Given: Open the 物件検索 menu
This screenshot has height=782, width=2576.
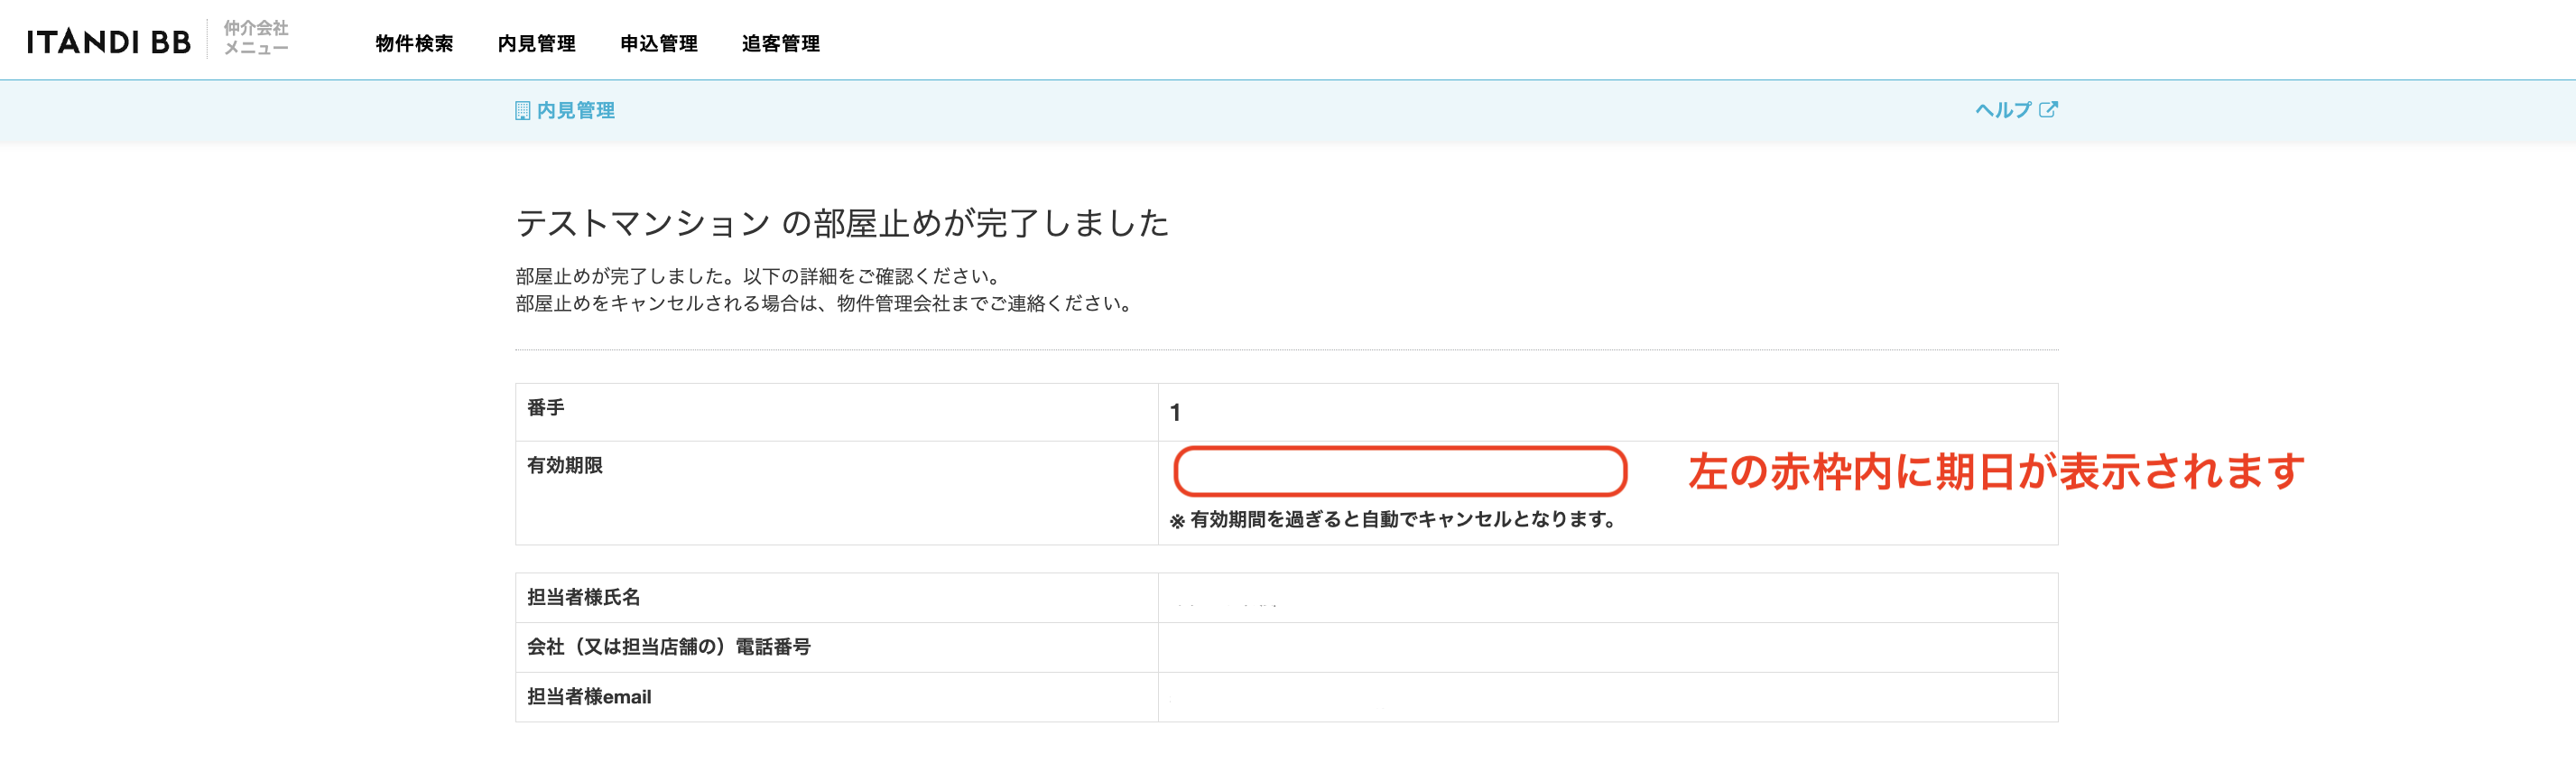Looking at the screenshot, I should [x=414, y=43].
